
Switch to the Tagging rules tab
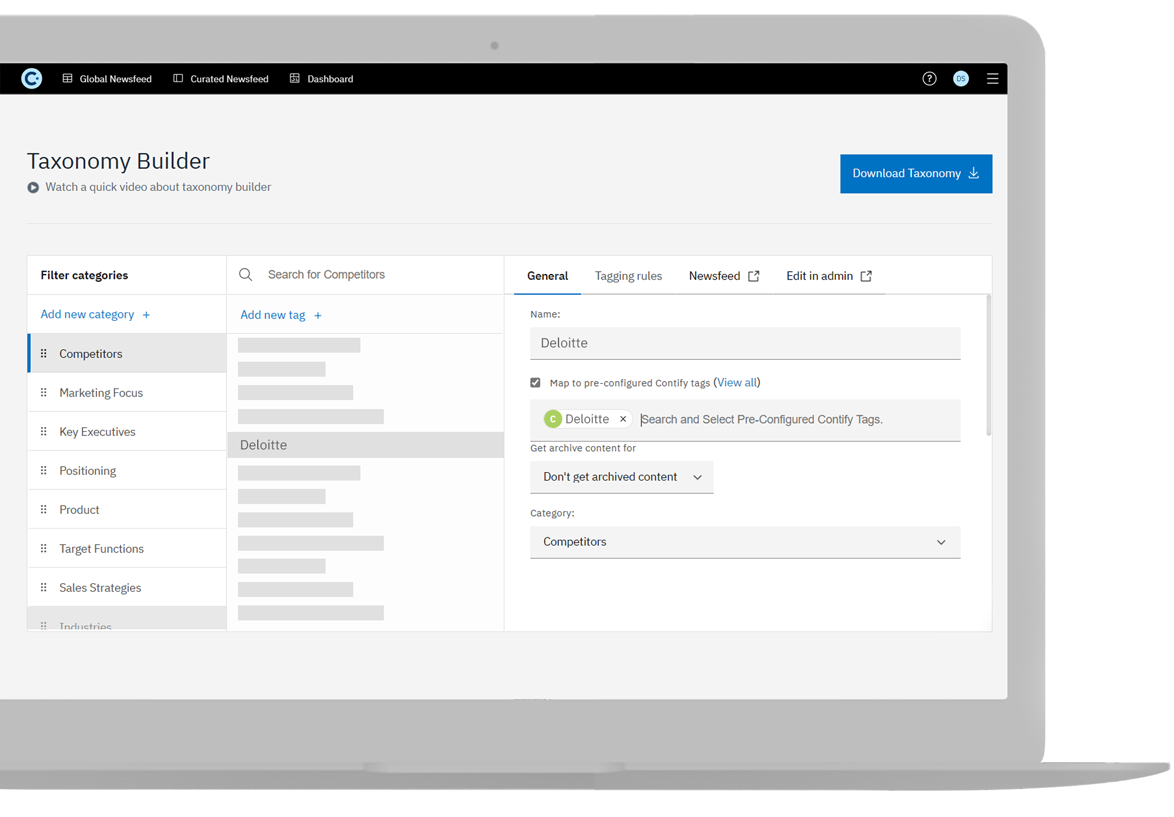click(x=628, y=276)
